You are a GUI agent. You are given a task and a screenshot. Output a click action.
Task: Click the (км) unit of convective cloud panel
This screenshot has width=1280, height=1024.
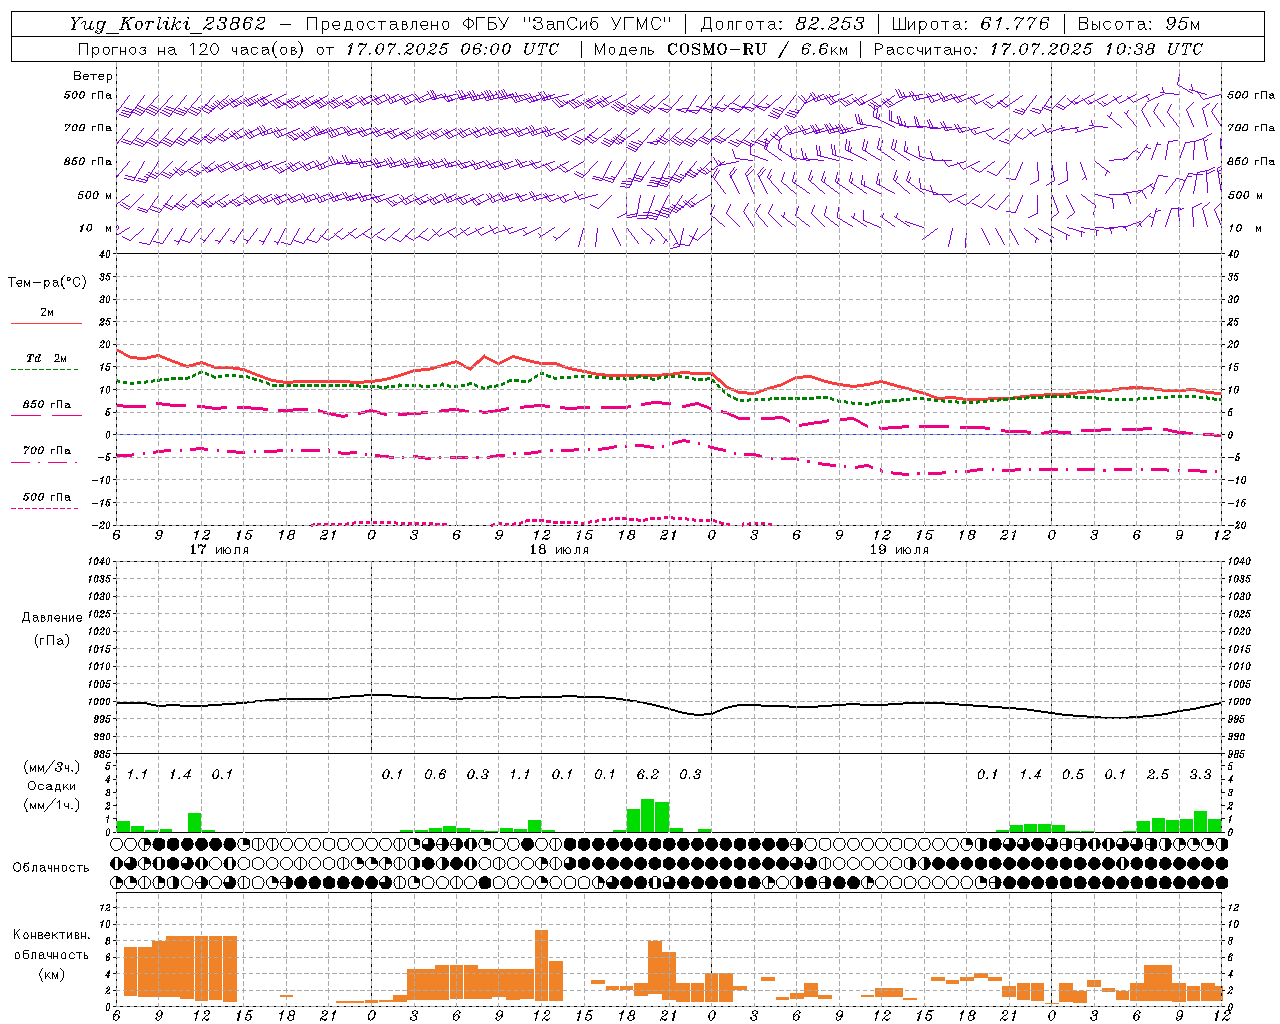coord(52,974)
